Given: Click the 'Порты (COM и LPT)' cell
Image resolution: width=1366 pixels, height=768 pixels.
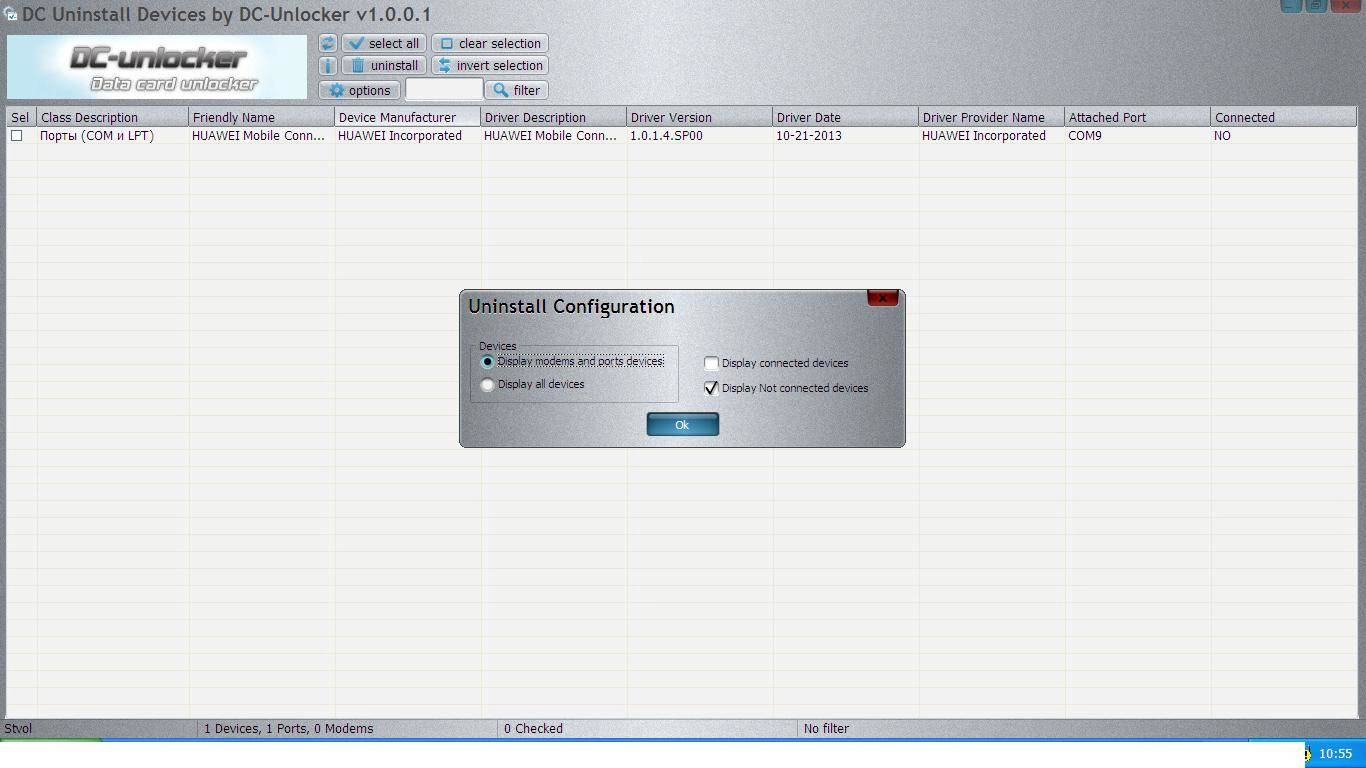Looking at the screenshot, I should tap(113, 136).
